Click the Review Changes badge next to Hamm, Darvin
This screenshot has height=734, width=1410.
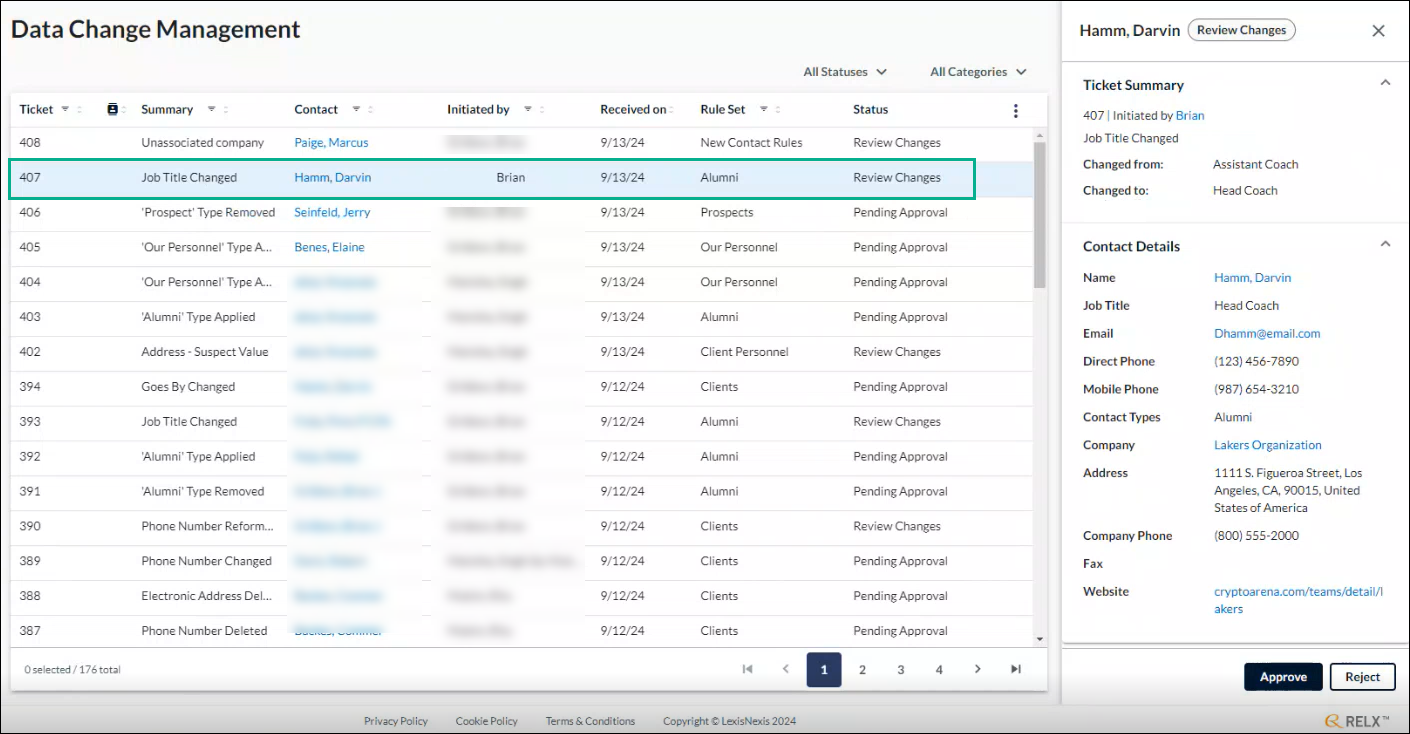point(1241,30)
